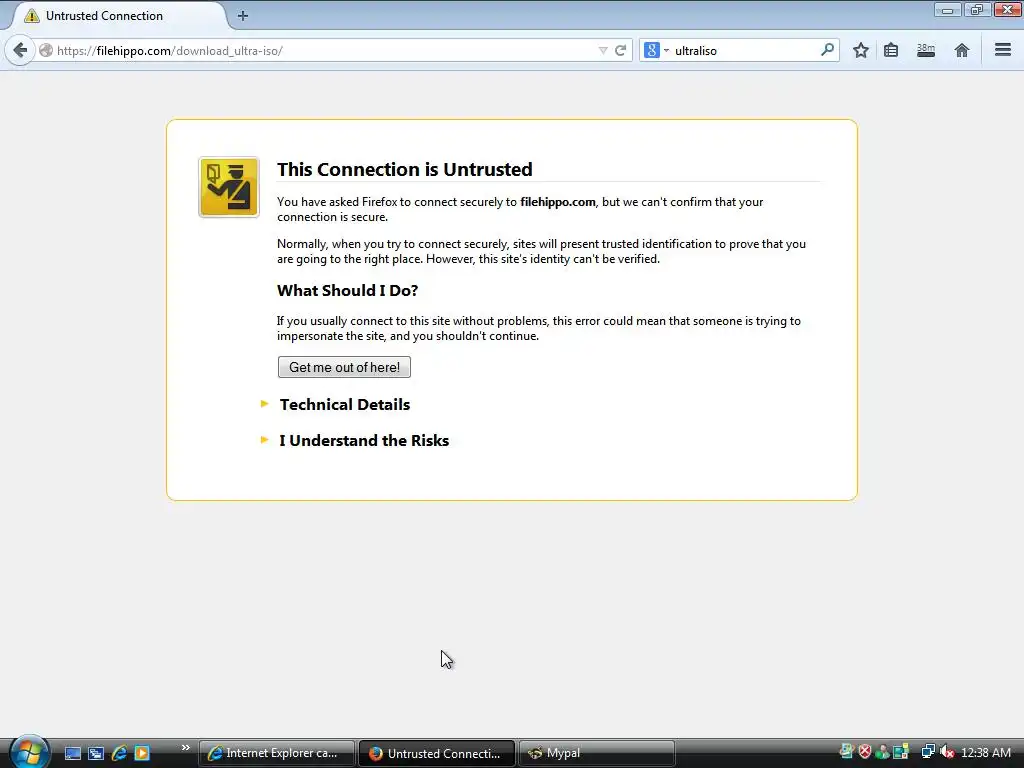The height and width of the screenshot is (768, 1024).
Task: Click the leftmost tray icon beside red shield
Action: click(846, 752)
